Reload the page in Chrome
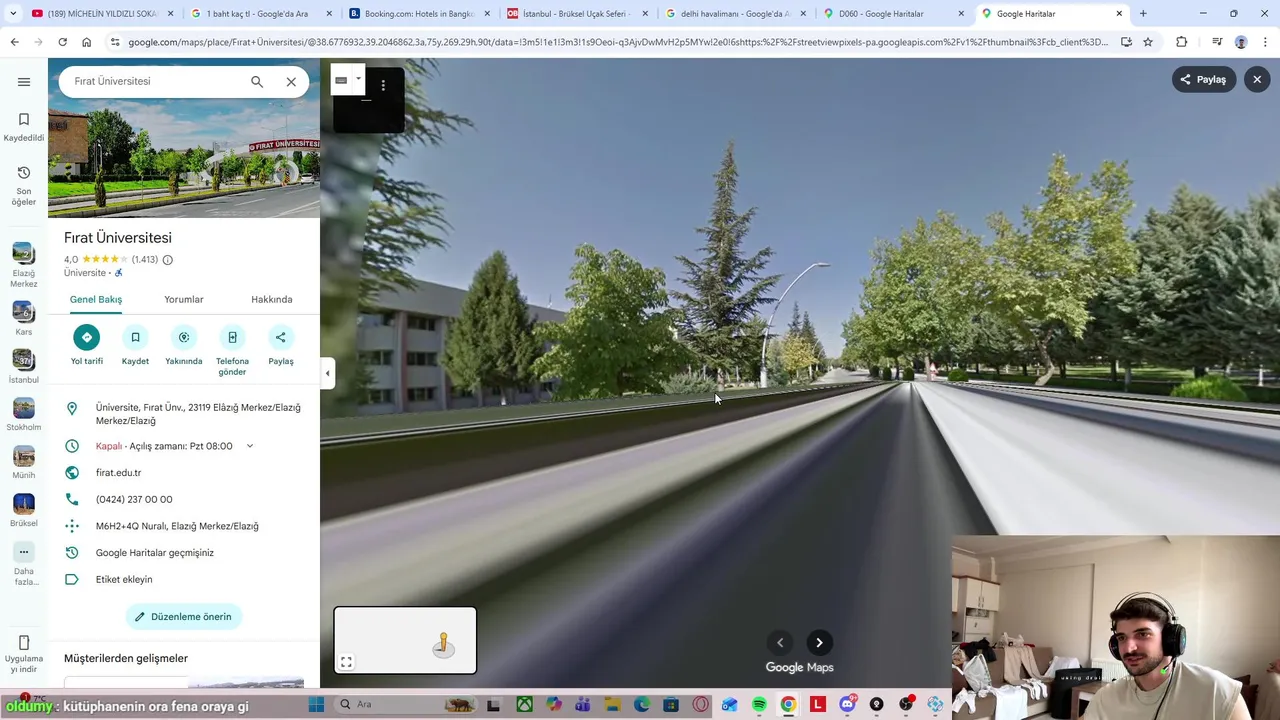Image resolution: width=1280 pixels, height=720 pixels. coord(62,42)
